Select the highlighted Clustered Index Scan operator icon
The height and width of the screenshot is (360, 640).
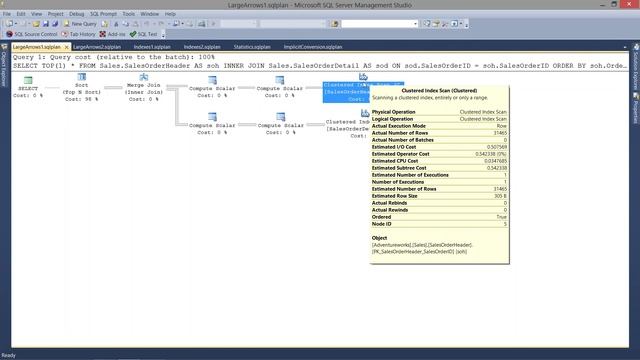click(363, 77)
